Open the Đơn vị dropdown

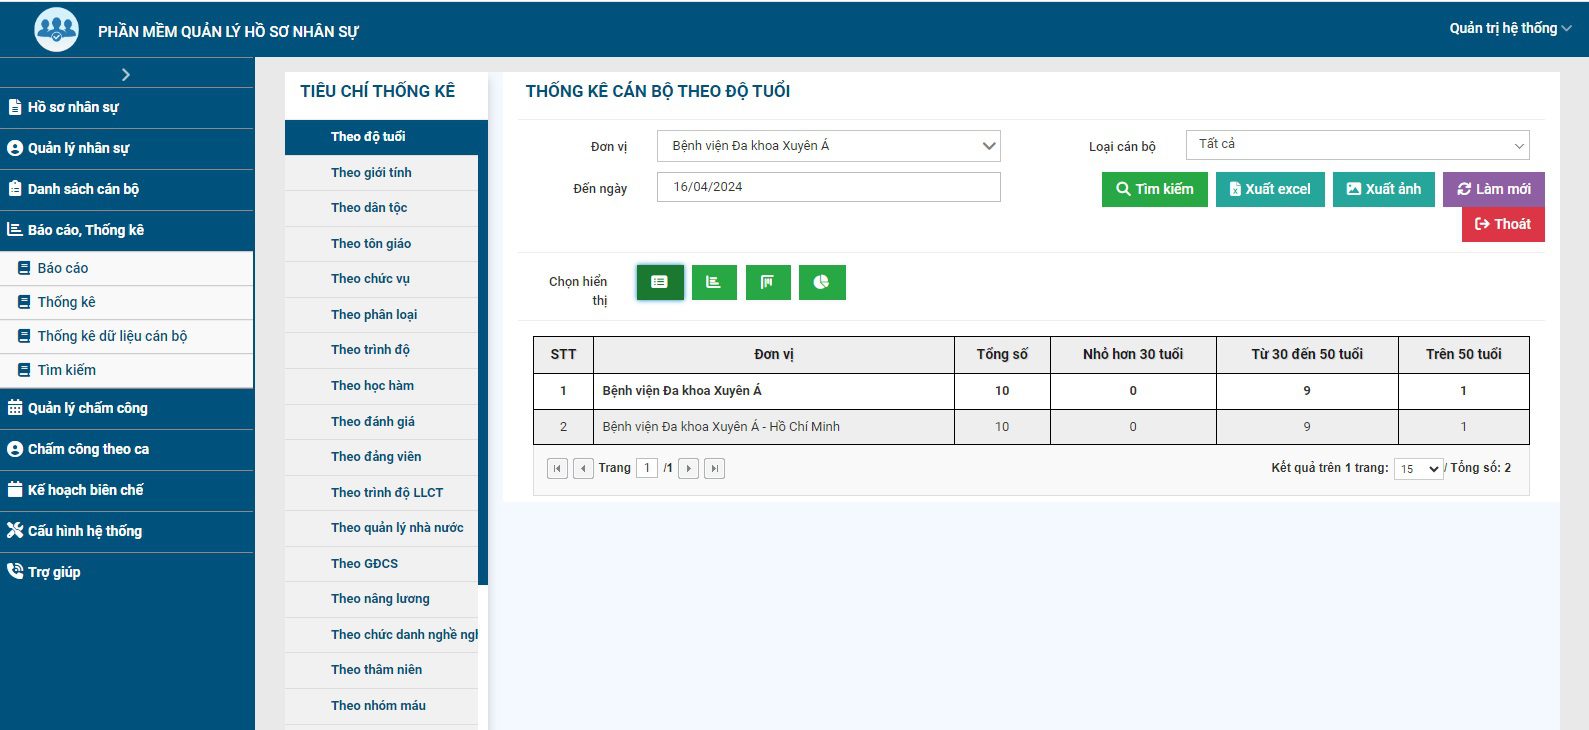click(828, 146)
